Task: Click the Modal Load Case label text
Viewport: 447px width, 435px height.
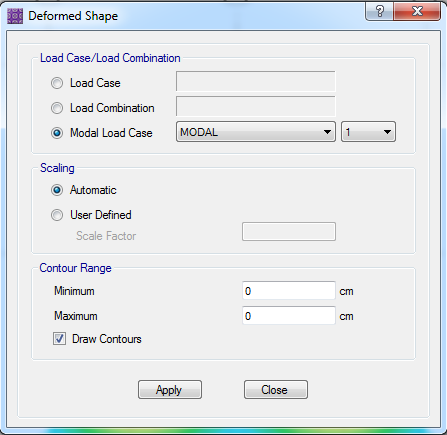Action: pyautogui.click(x=111, y=133)
